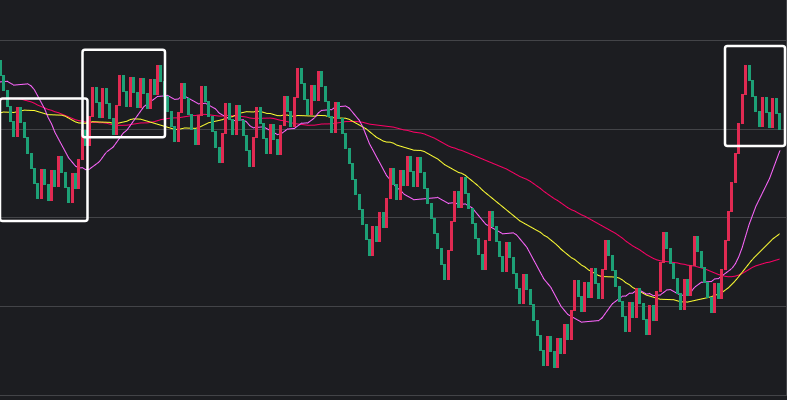Click the lowest candle on the chart
The width and height of the screenshot is (787, 400).
[555, 352]
